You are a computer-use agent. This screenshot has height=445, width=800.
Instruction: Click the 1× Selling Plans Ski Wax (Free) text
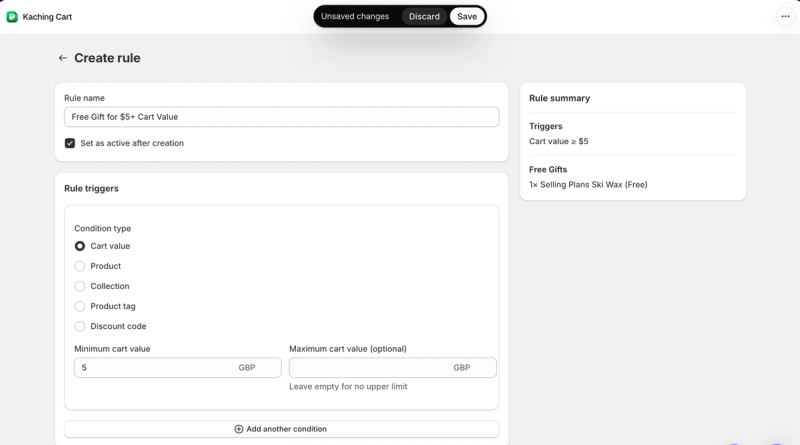(x=588, y=185)
